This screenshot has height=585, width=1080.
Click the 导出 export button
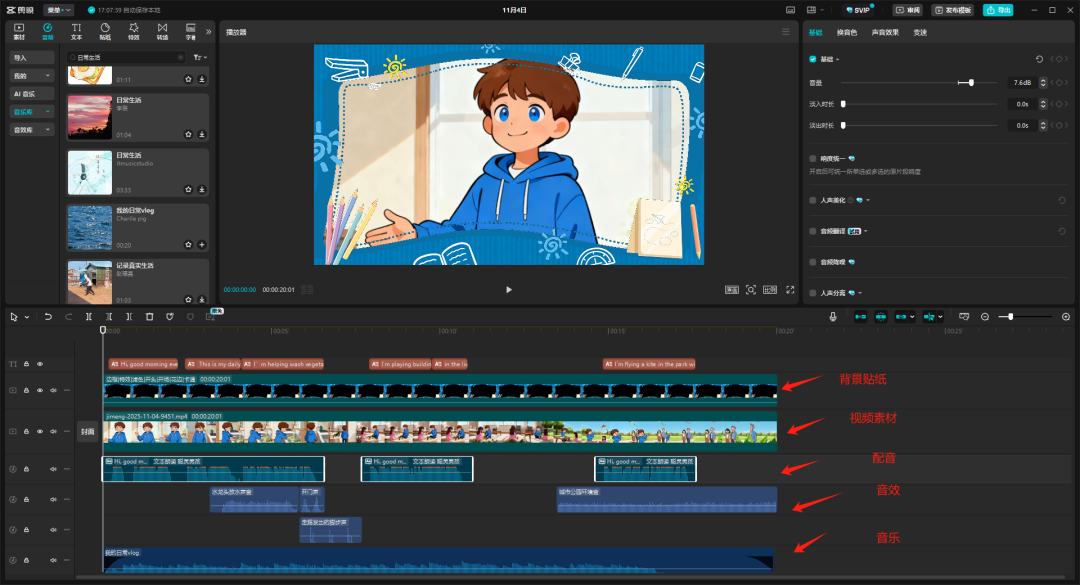(x=997, y=10)
